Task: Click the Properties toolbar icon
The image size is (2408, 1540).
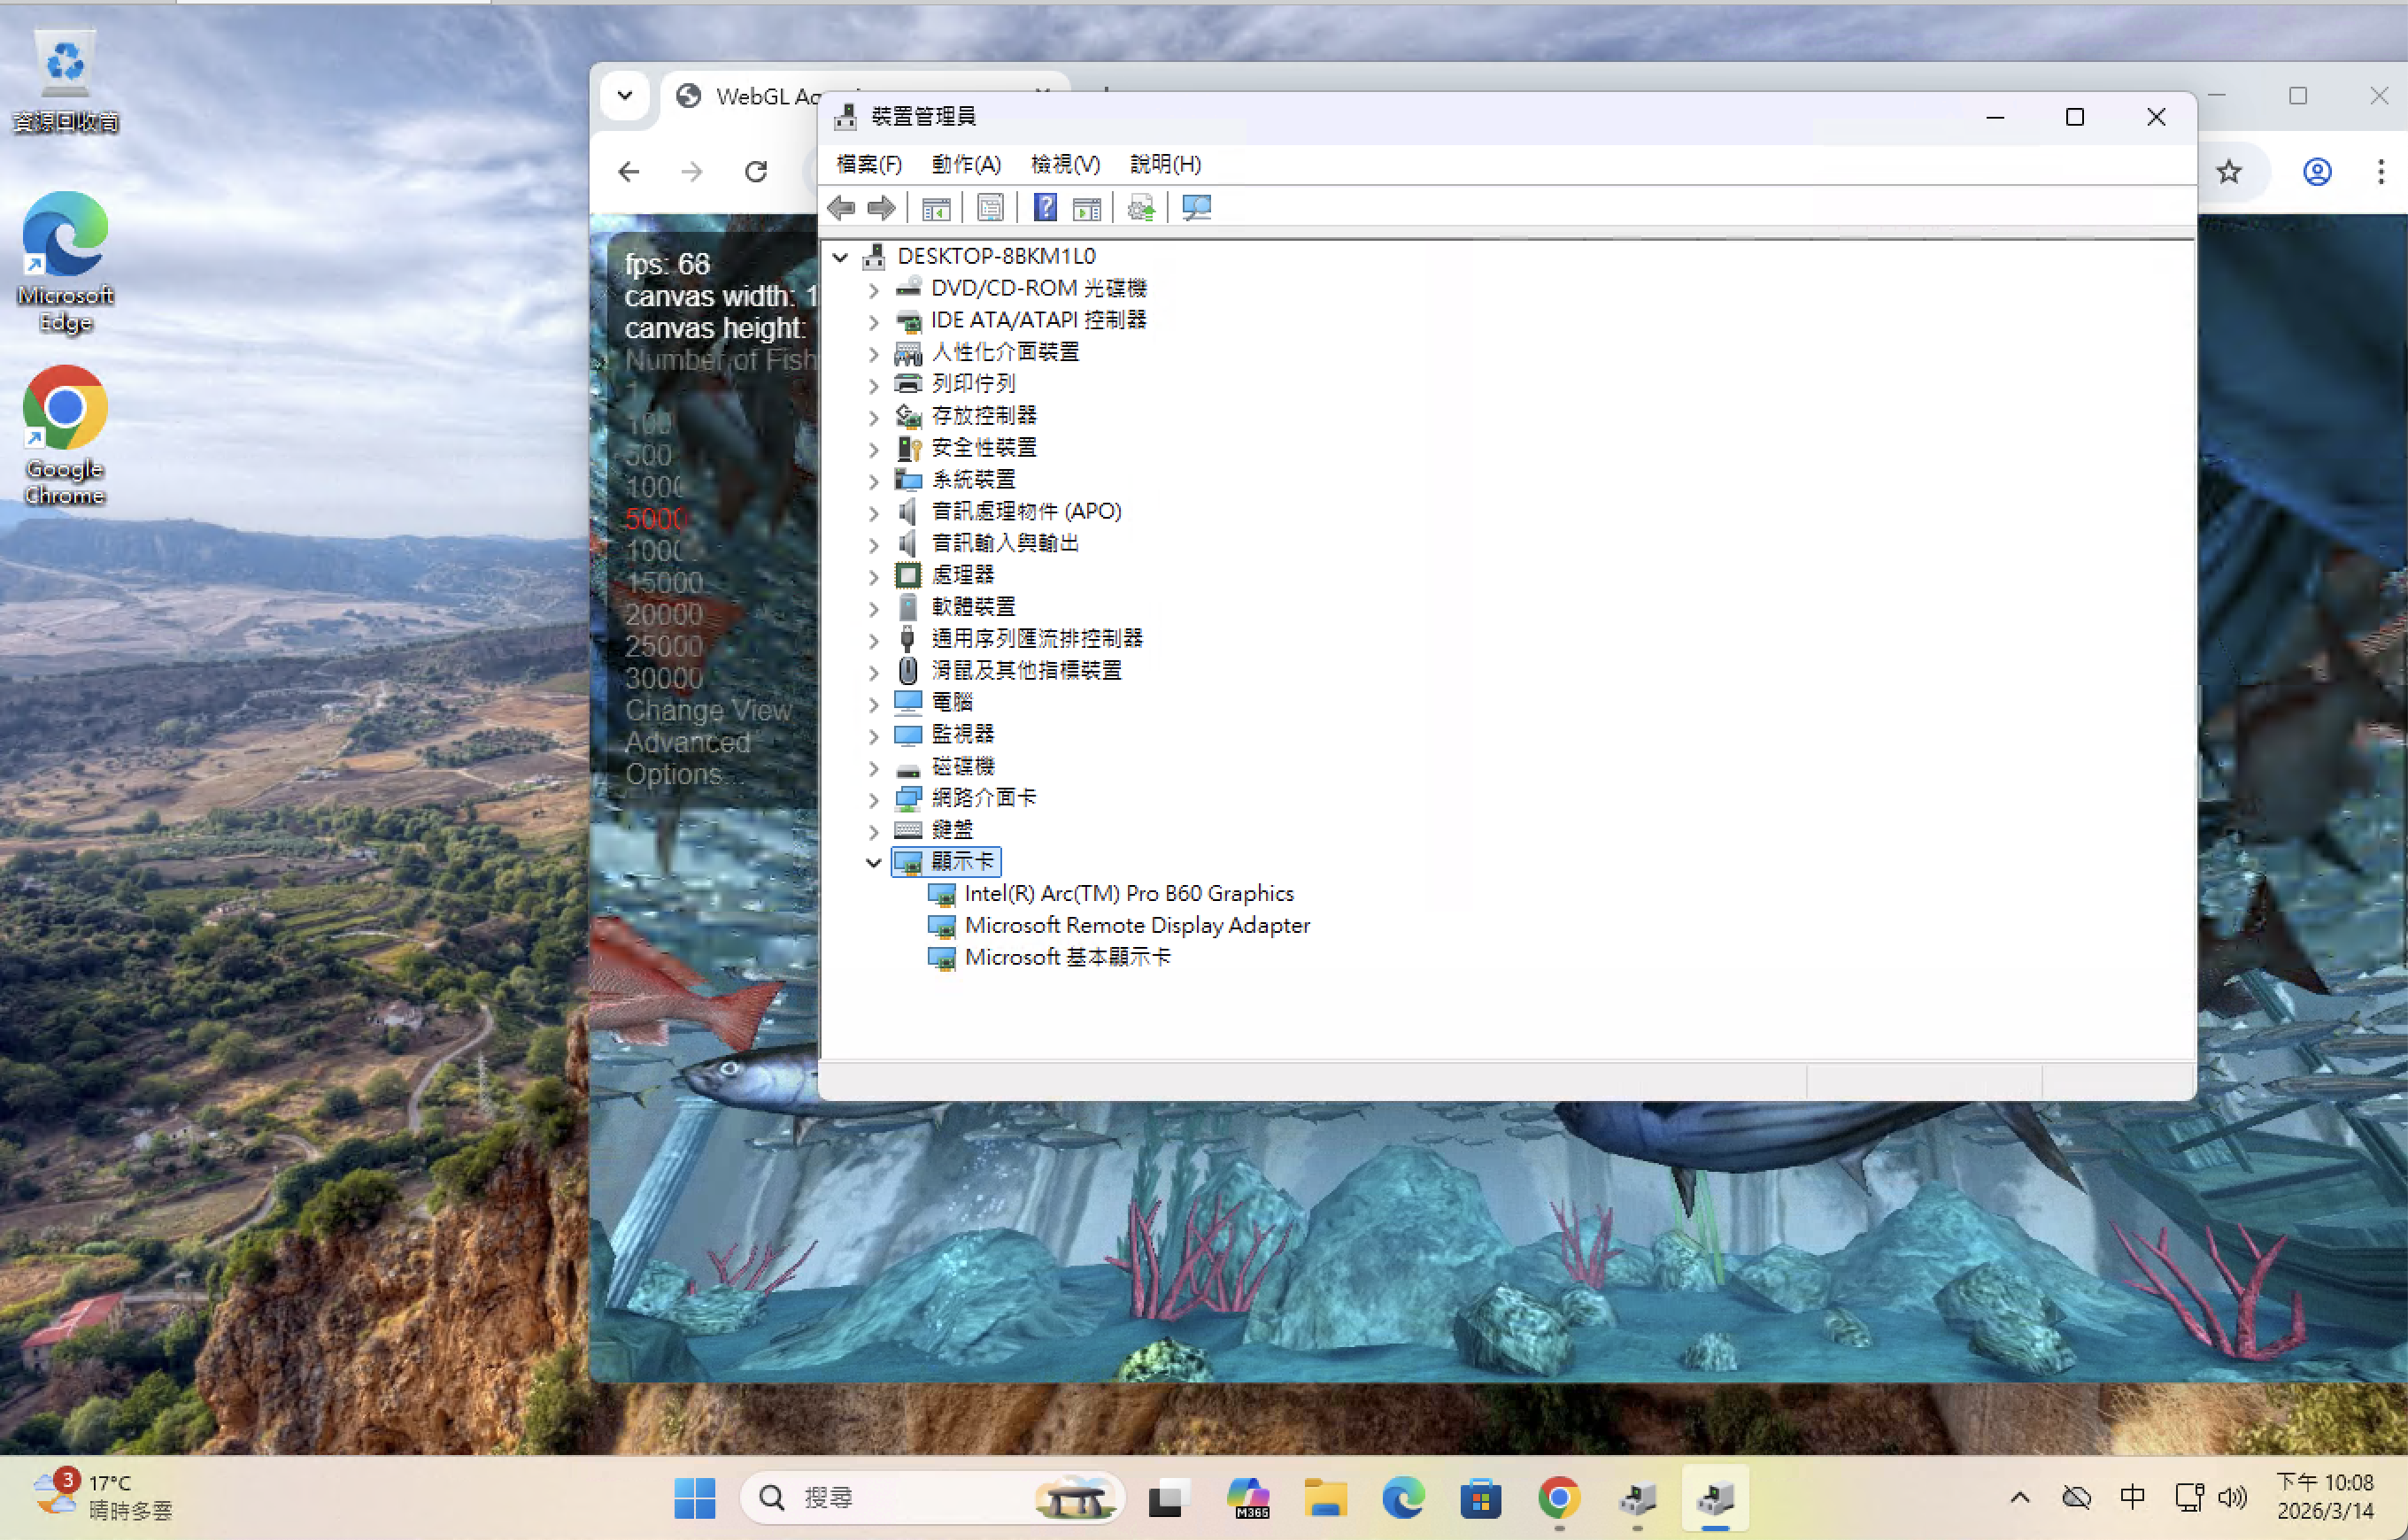Action: pos(990,208)
